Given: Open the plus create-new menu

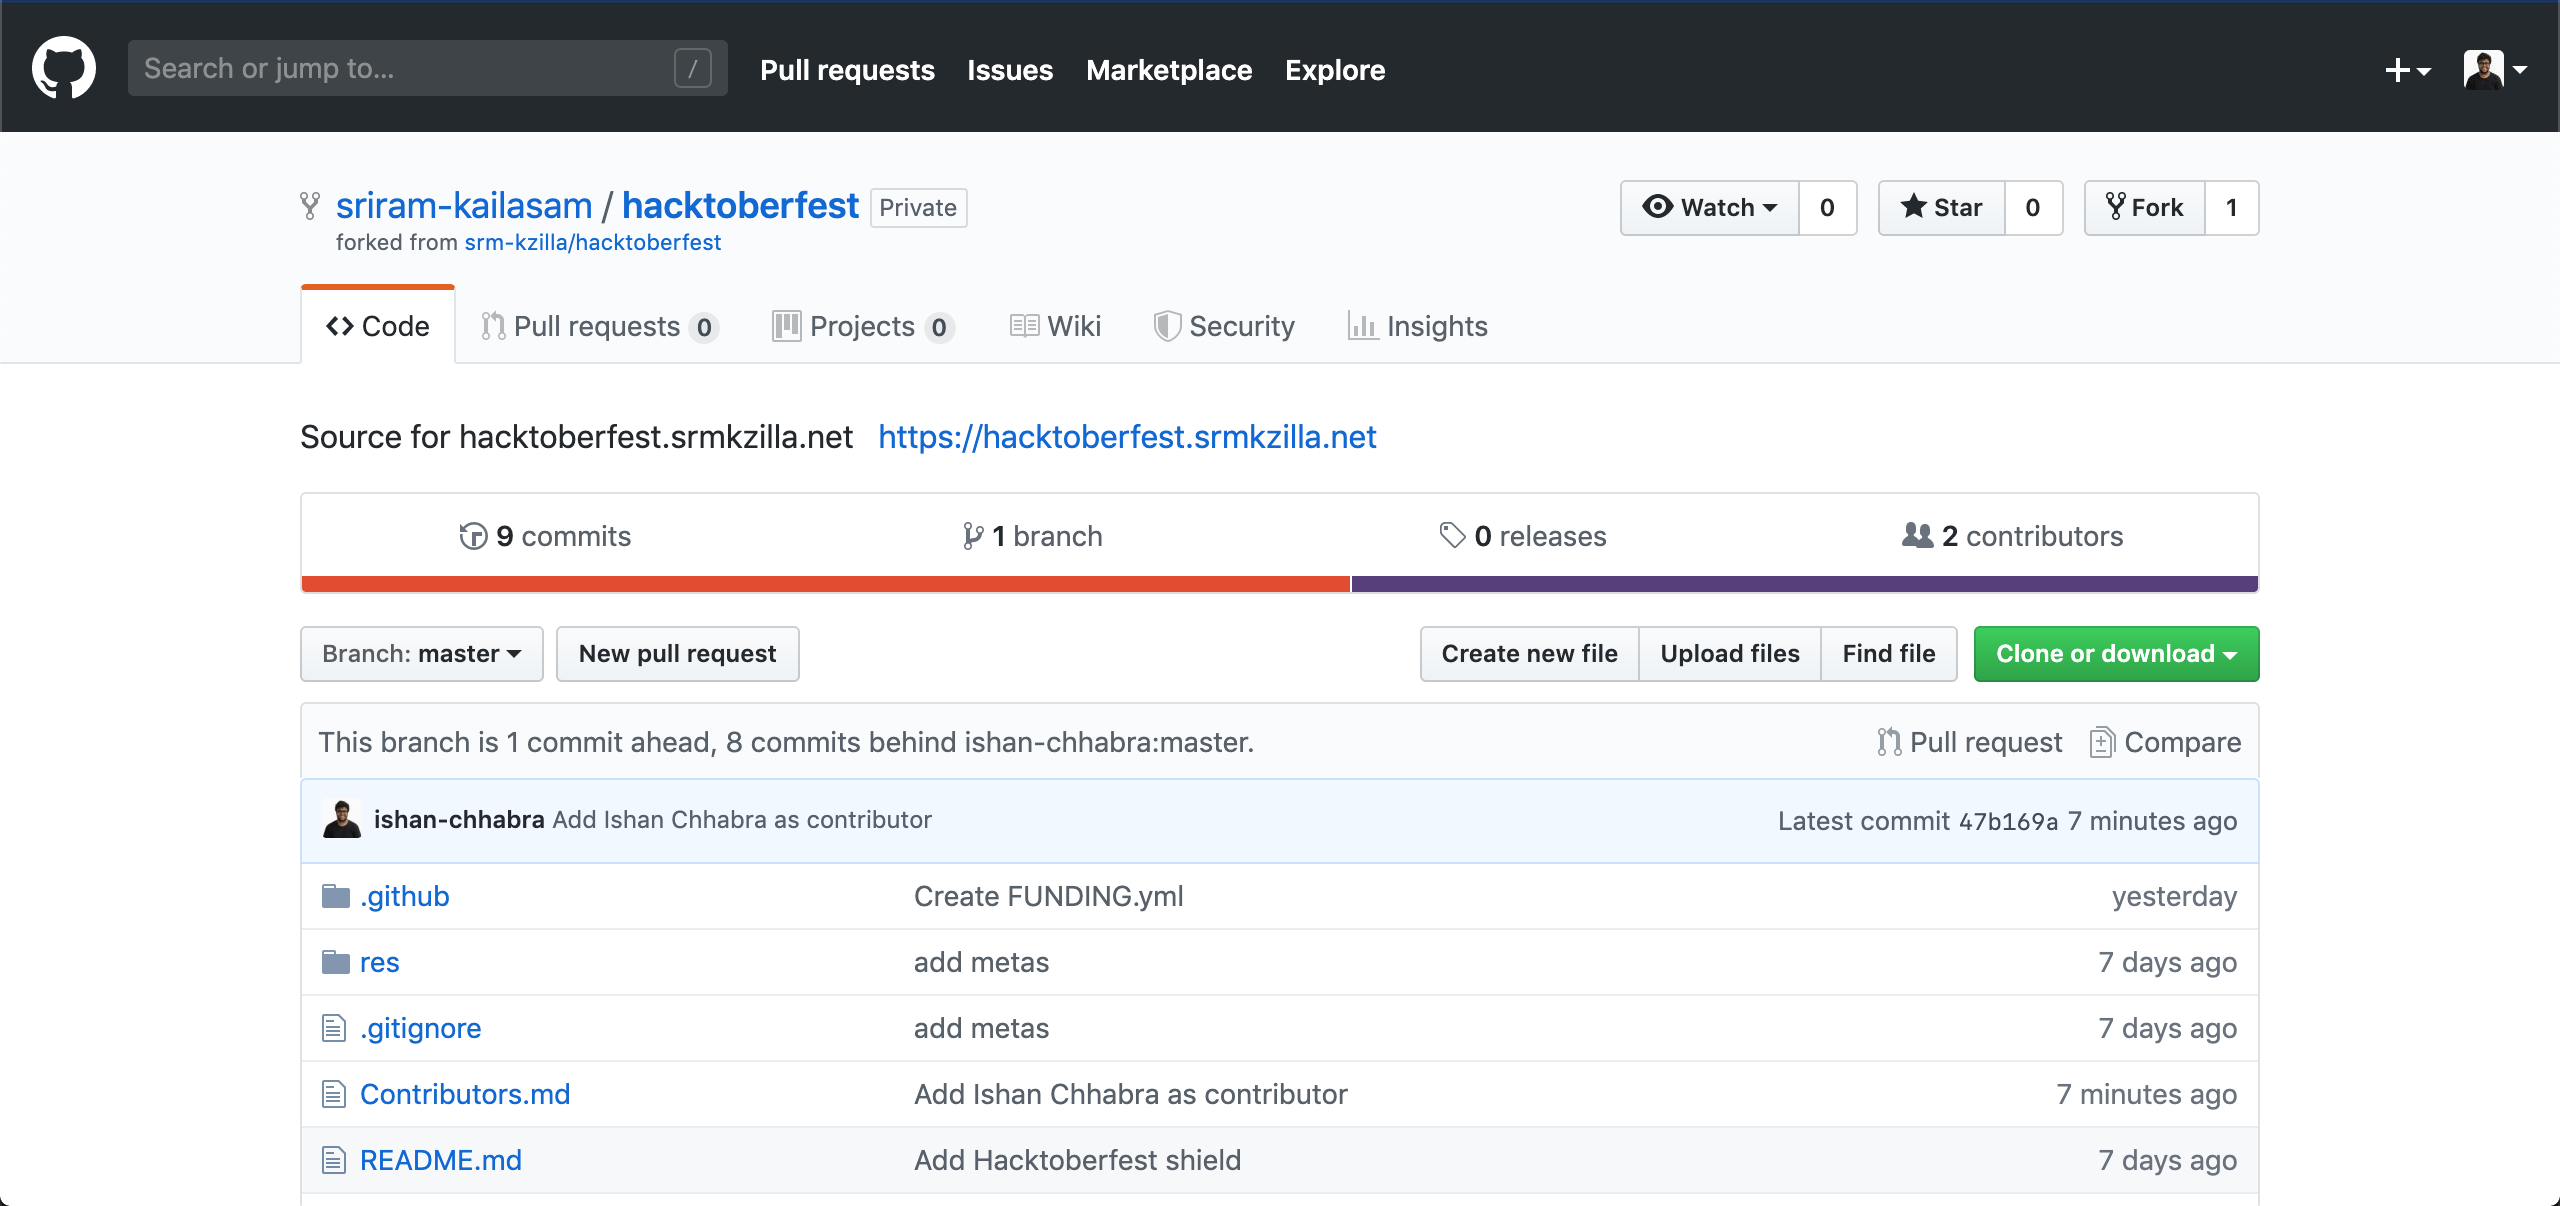Looking at the screenshot, I should pos(2407,69).
